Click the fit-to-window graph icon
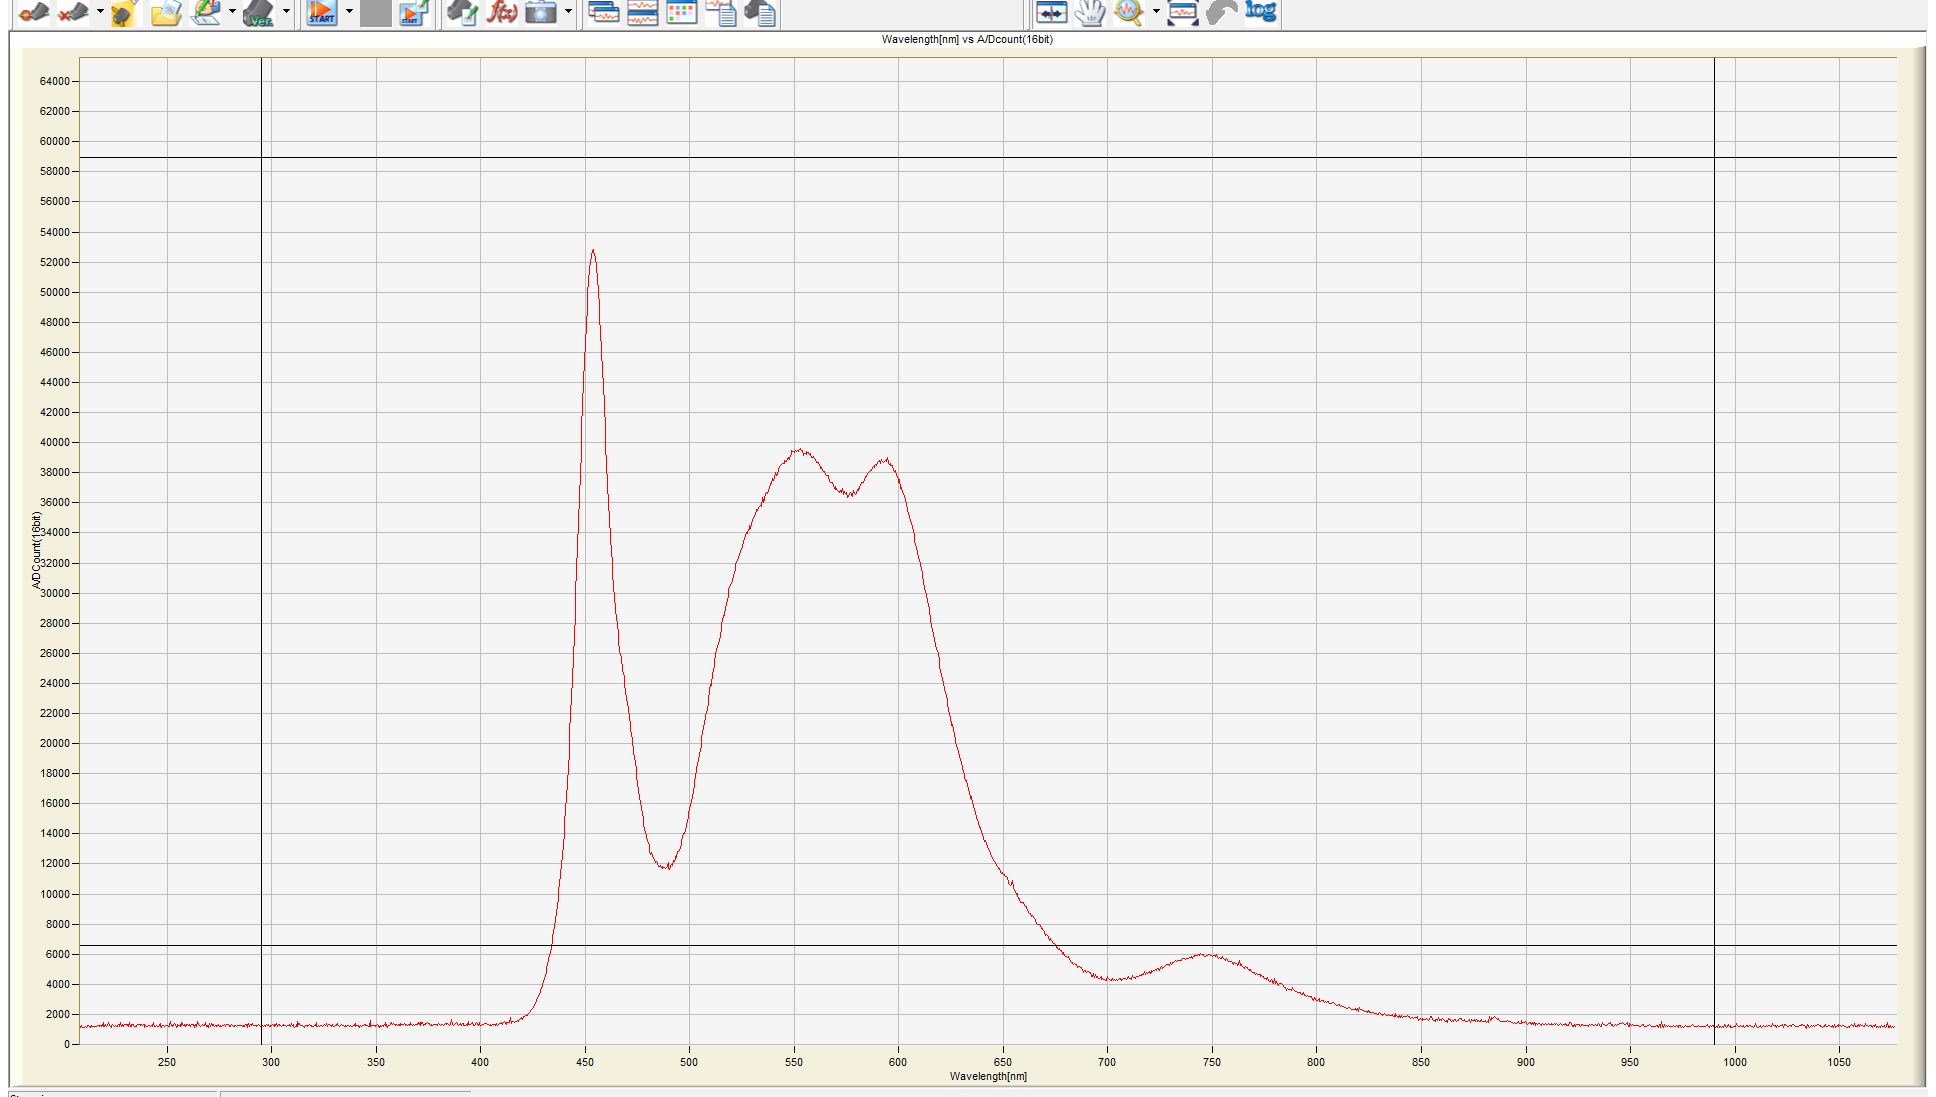Screen dimensions: 1936x1097 point(1183,13)
